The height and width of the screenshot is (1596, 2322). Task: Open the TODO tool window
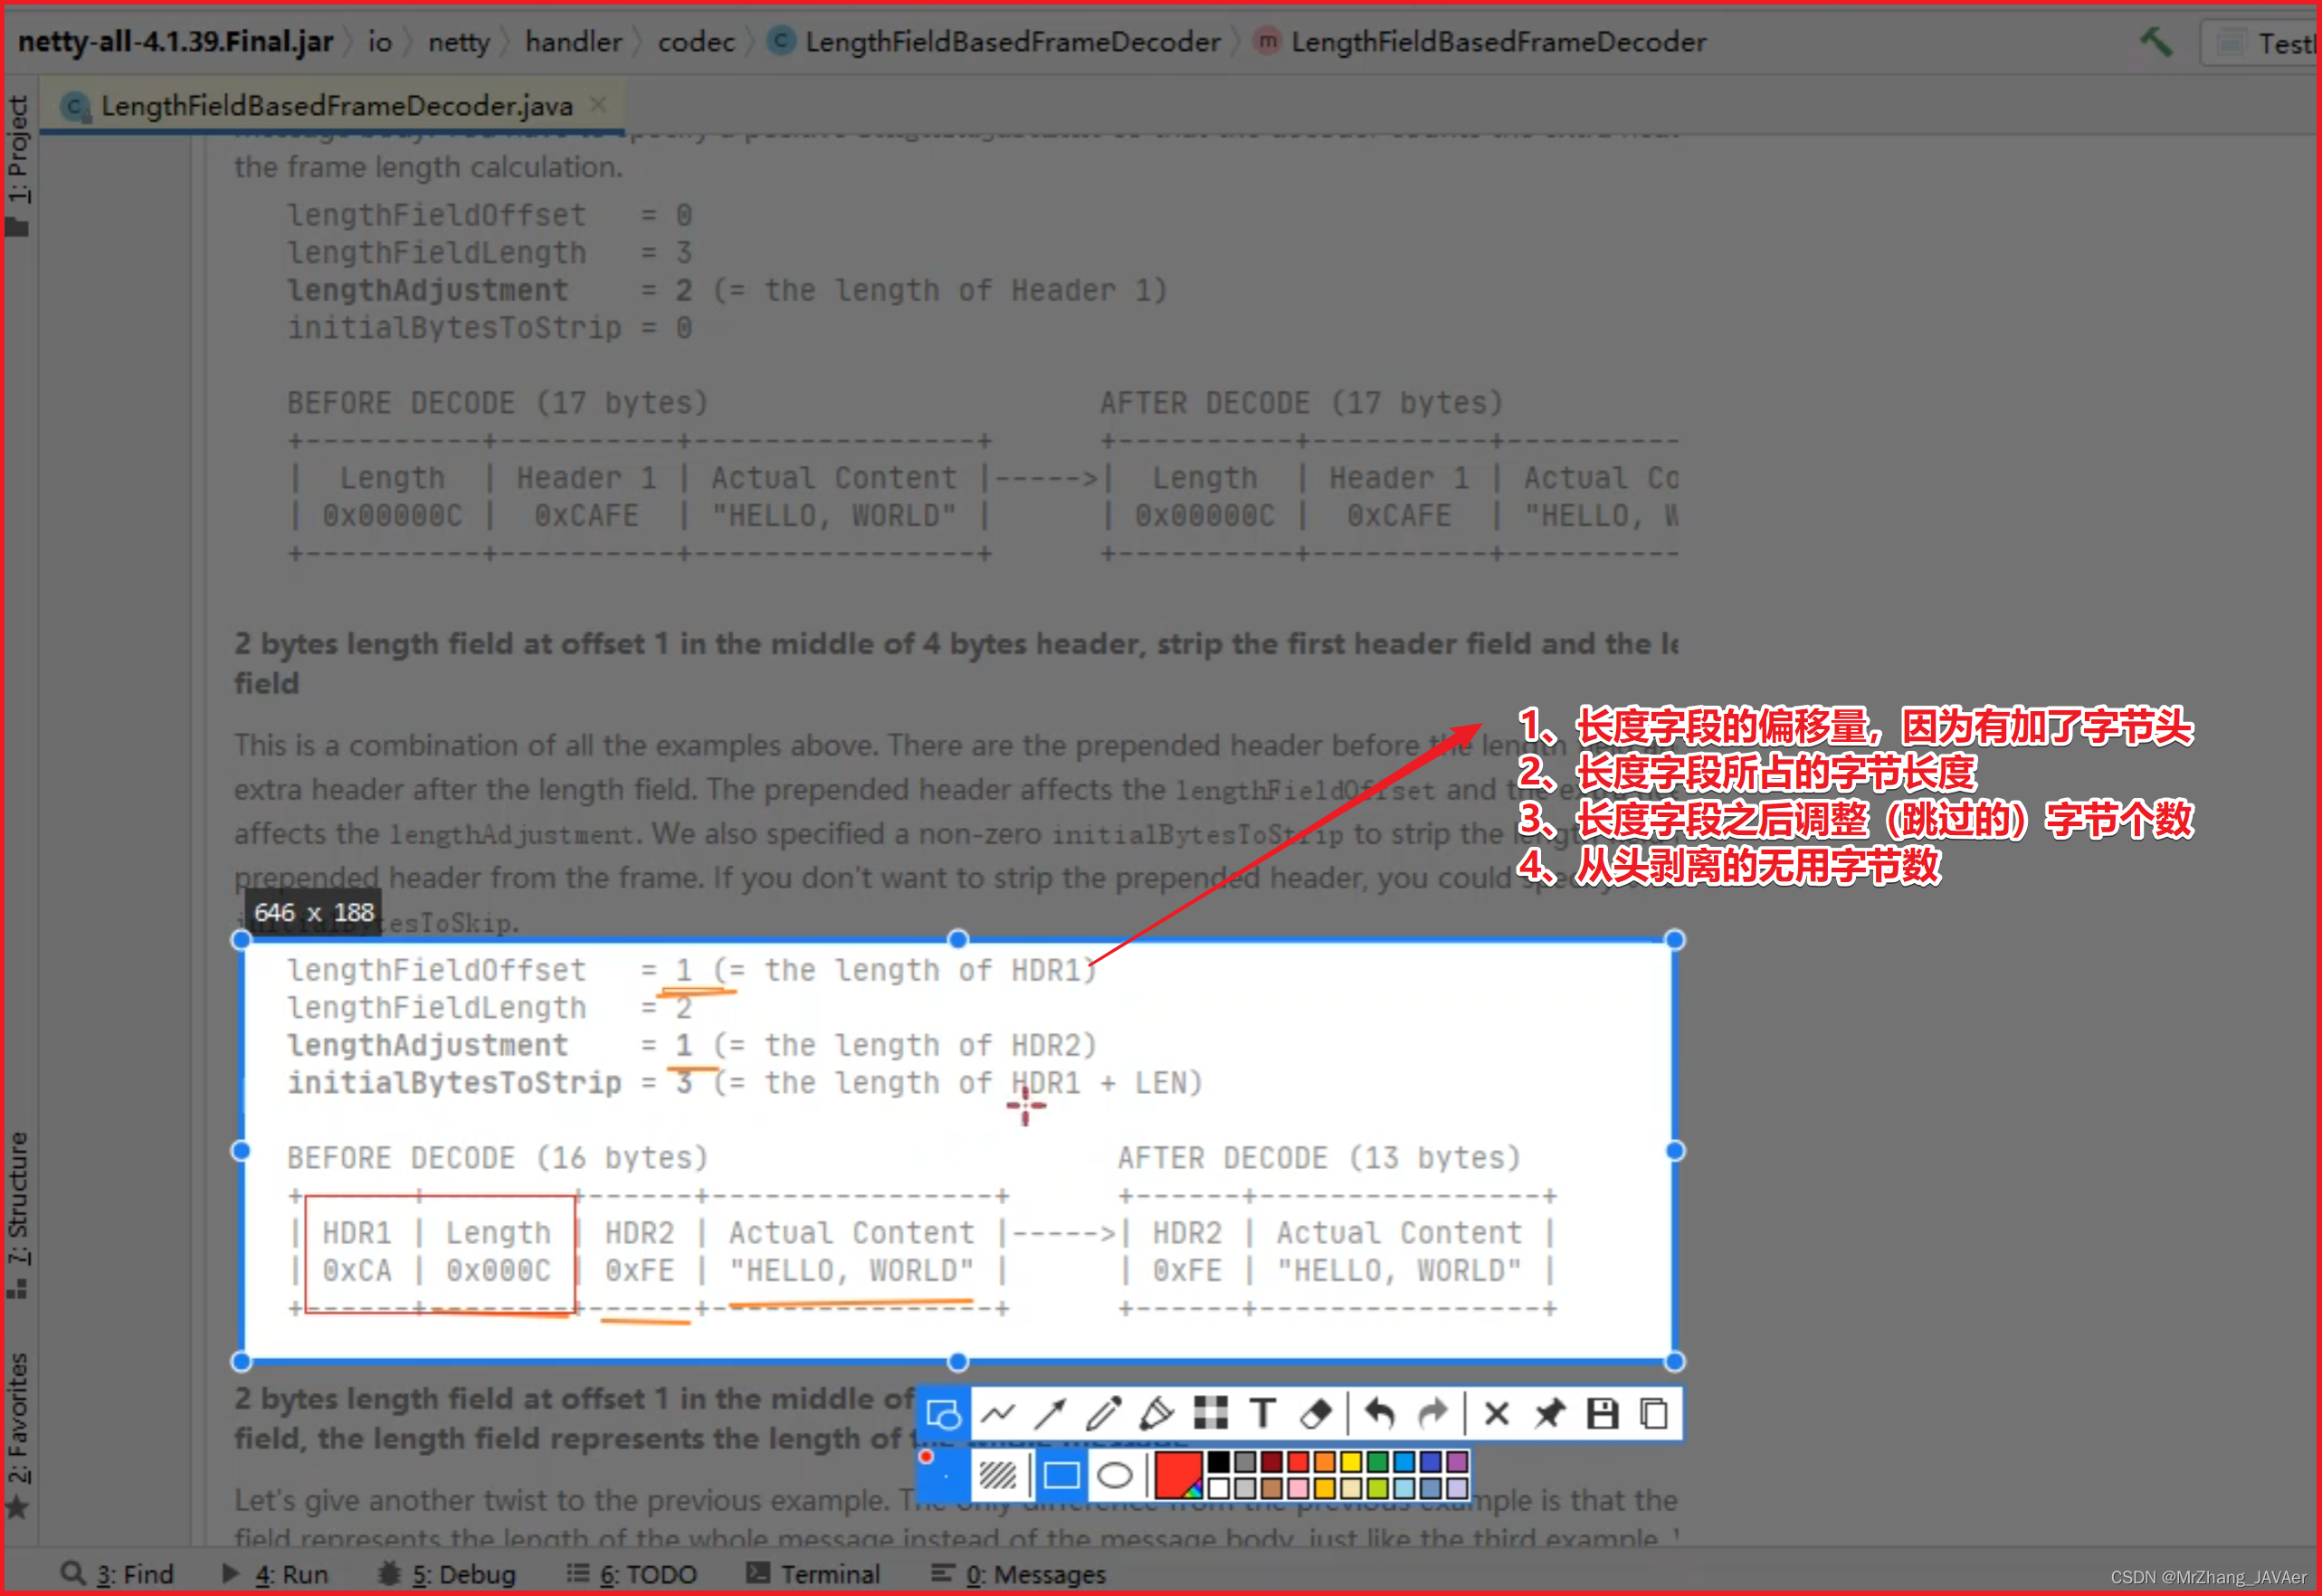click(x=632, y=1573)
